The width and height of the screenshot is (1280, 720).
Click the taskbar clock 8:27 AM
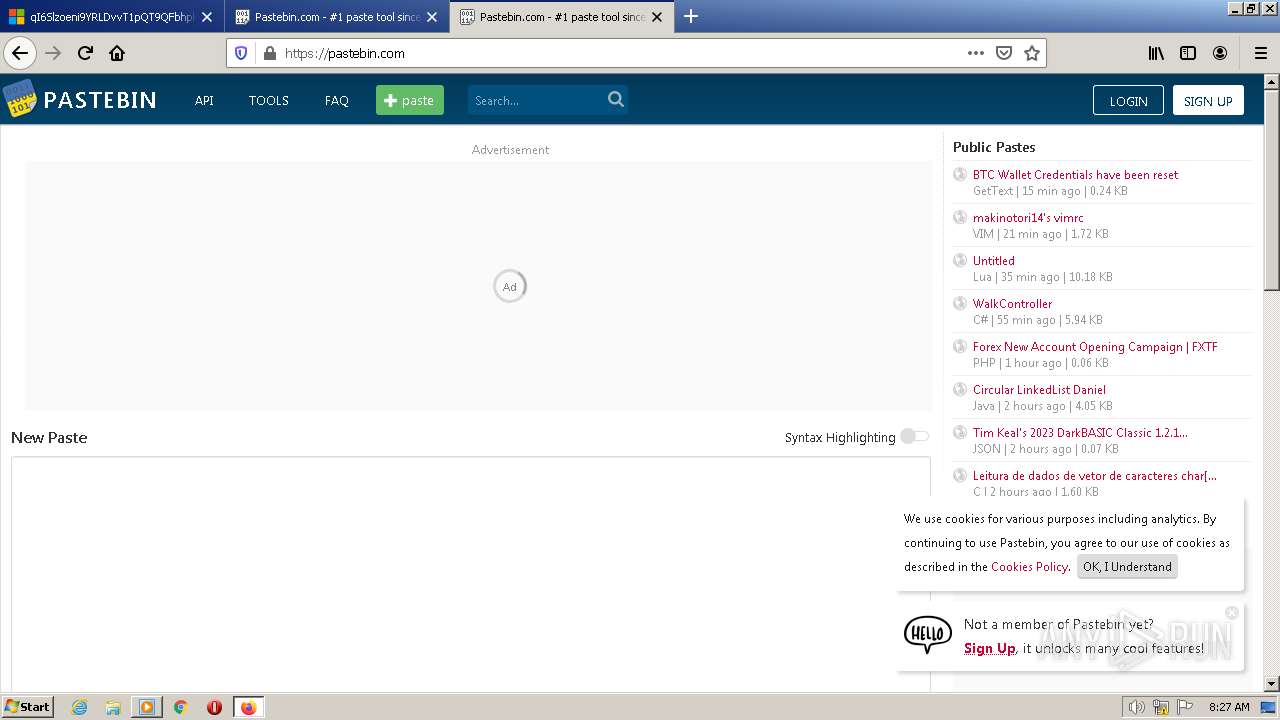pyautogui.click(x=1229, y=707)
